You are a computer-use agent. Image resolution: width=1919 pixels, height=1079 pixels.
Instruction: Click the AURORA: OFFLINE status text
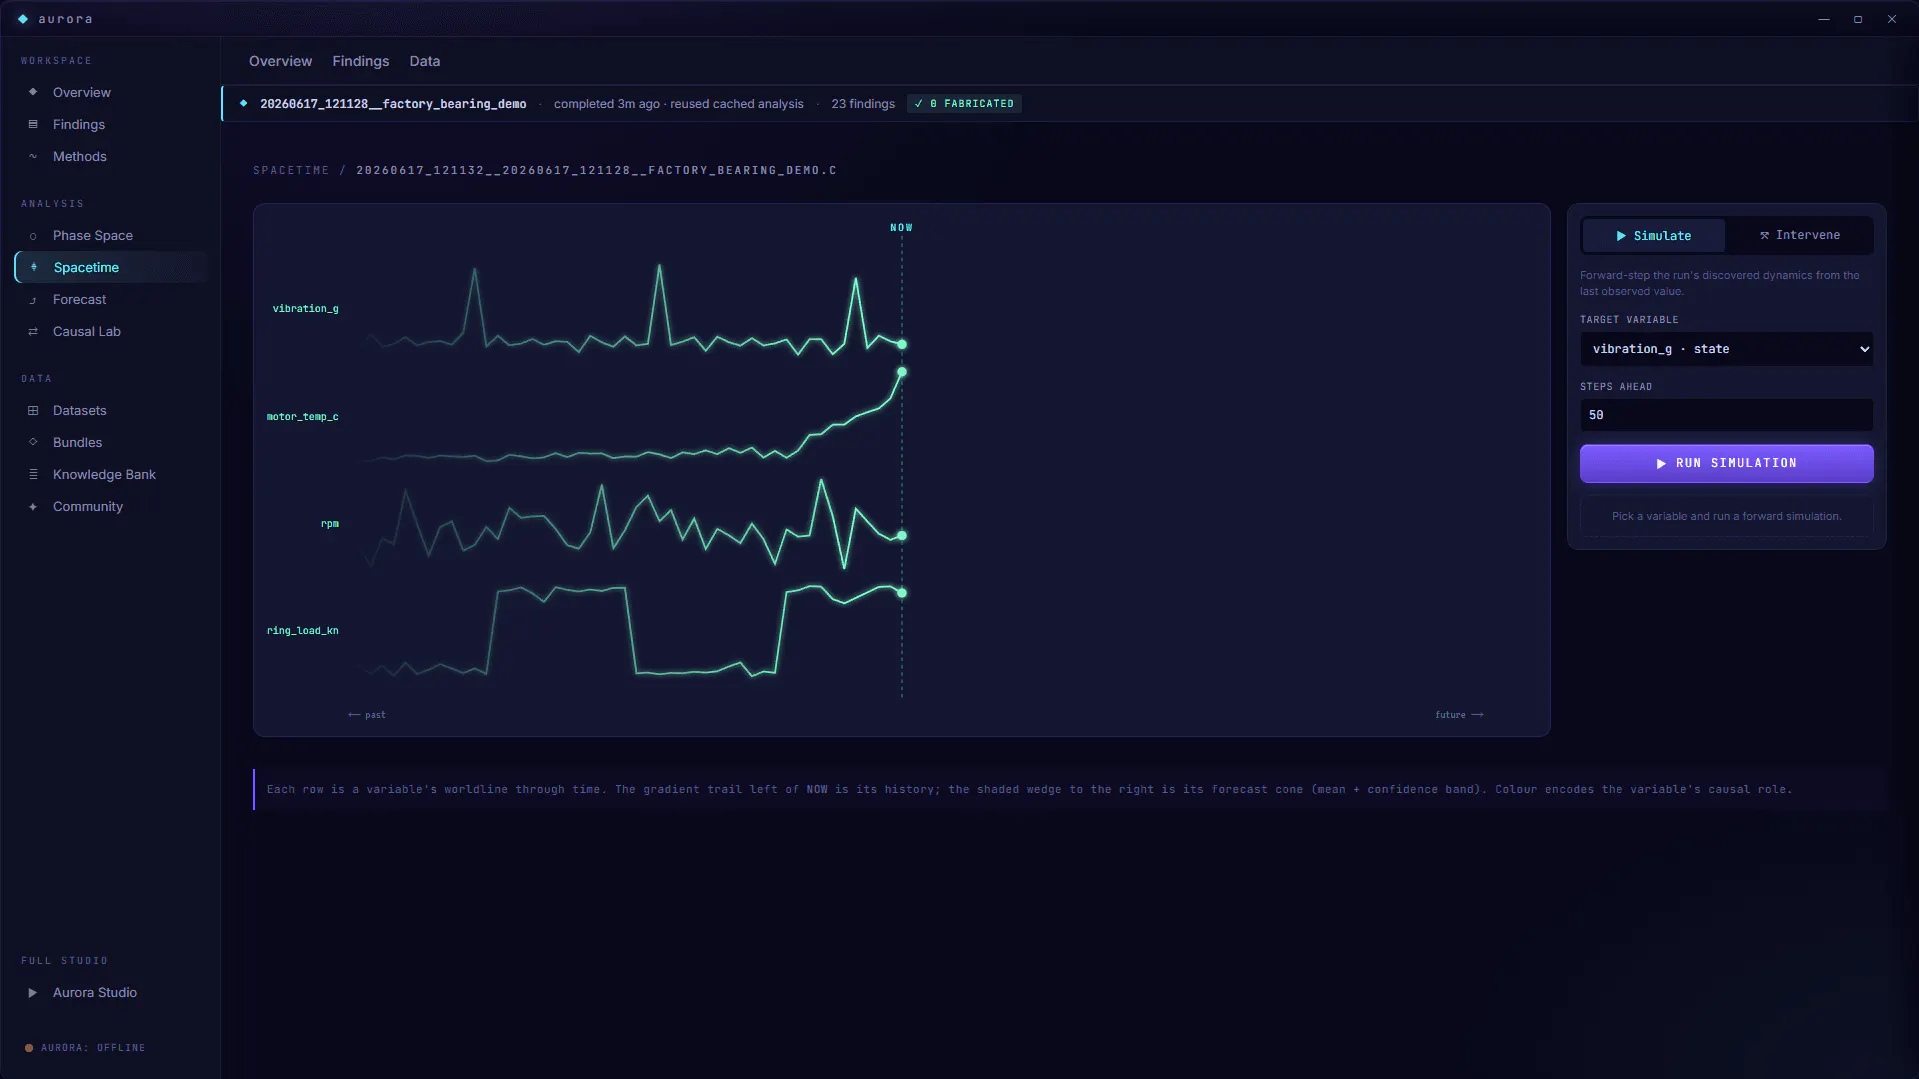[x=93, y=1048]
